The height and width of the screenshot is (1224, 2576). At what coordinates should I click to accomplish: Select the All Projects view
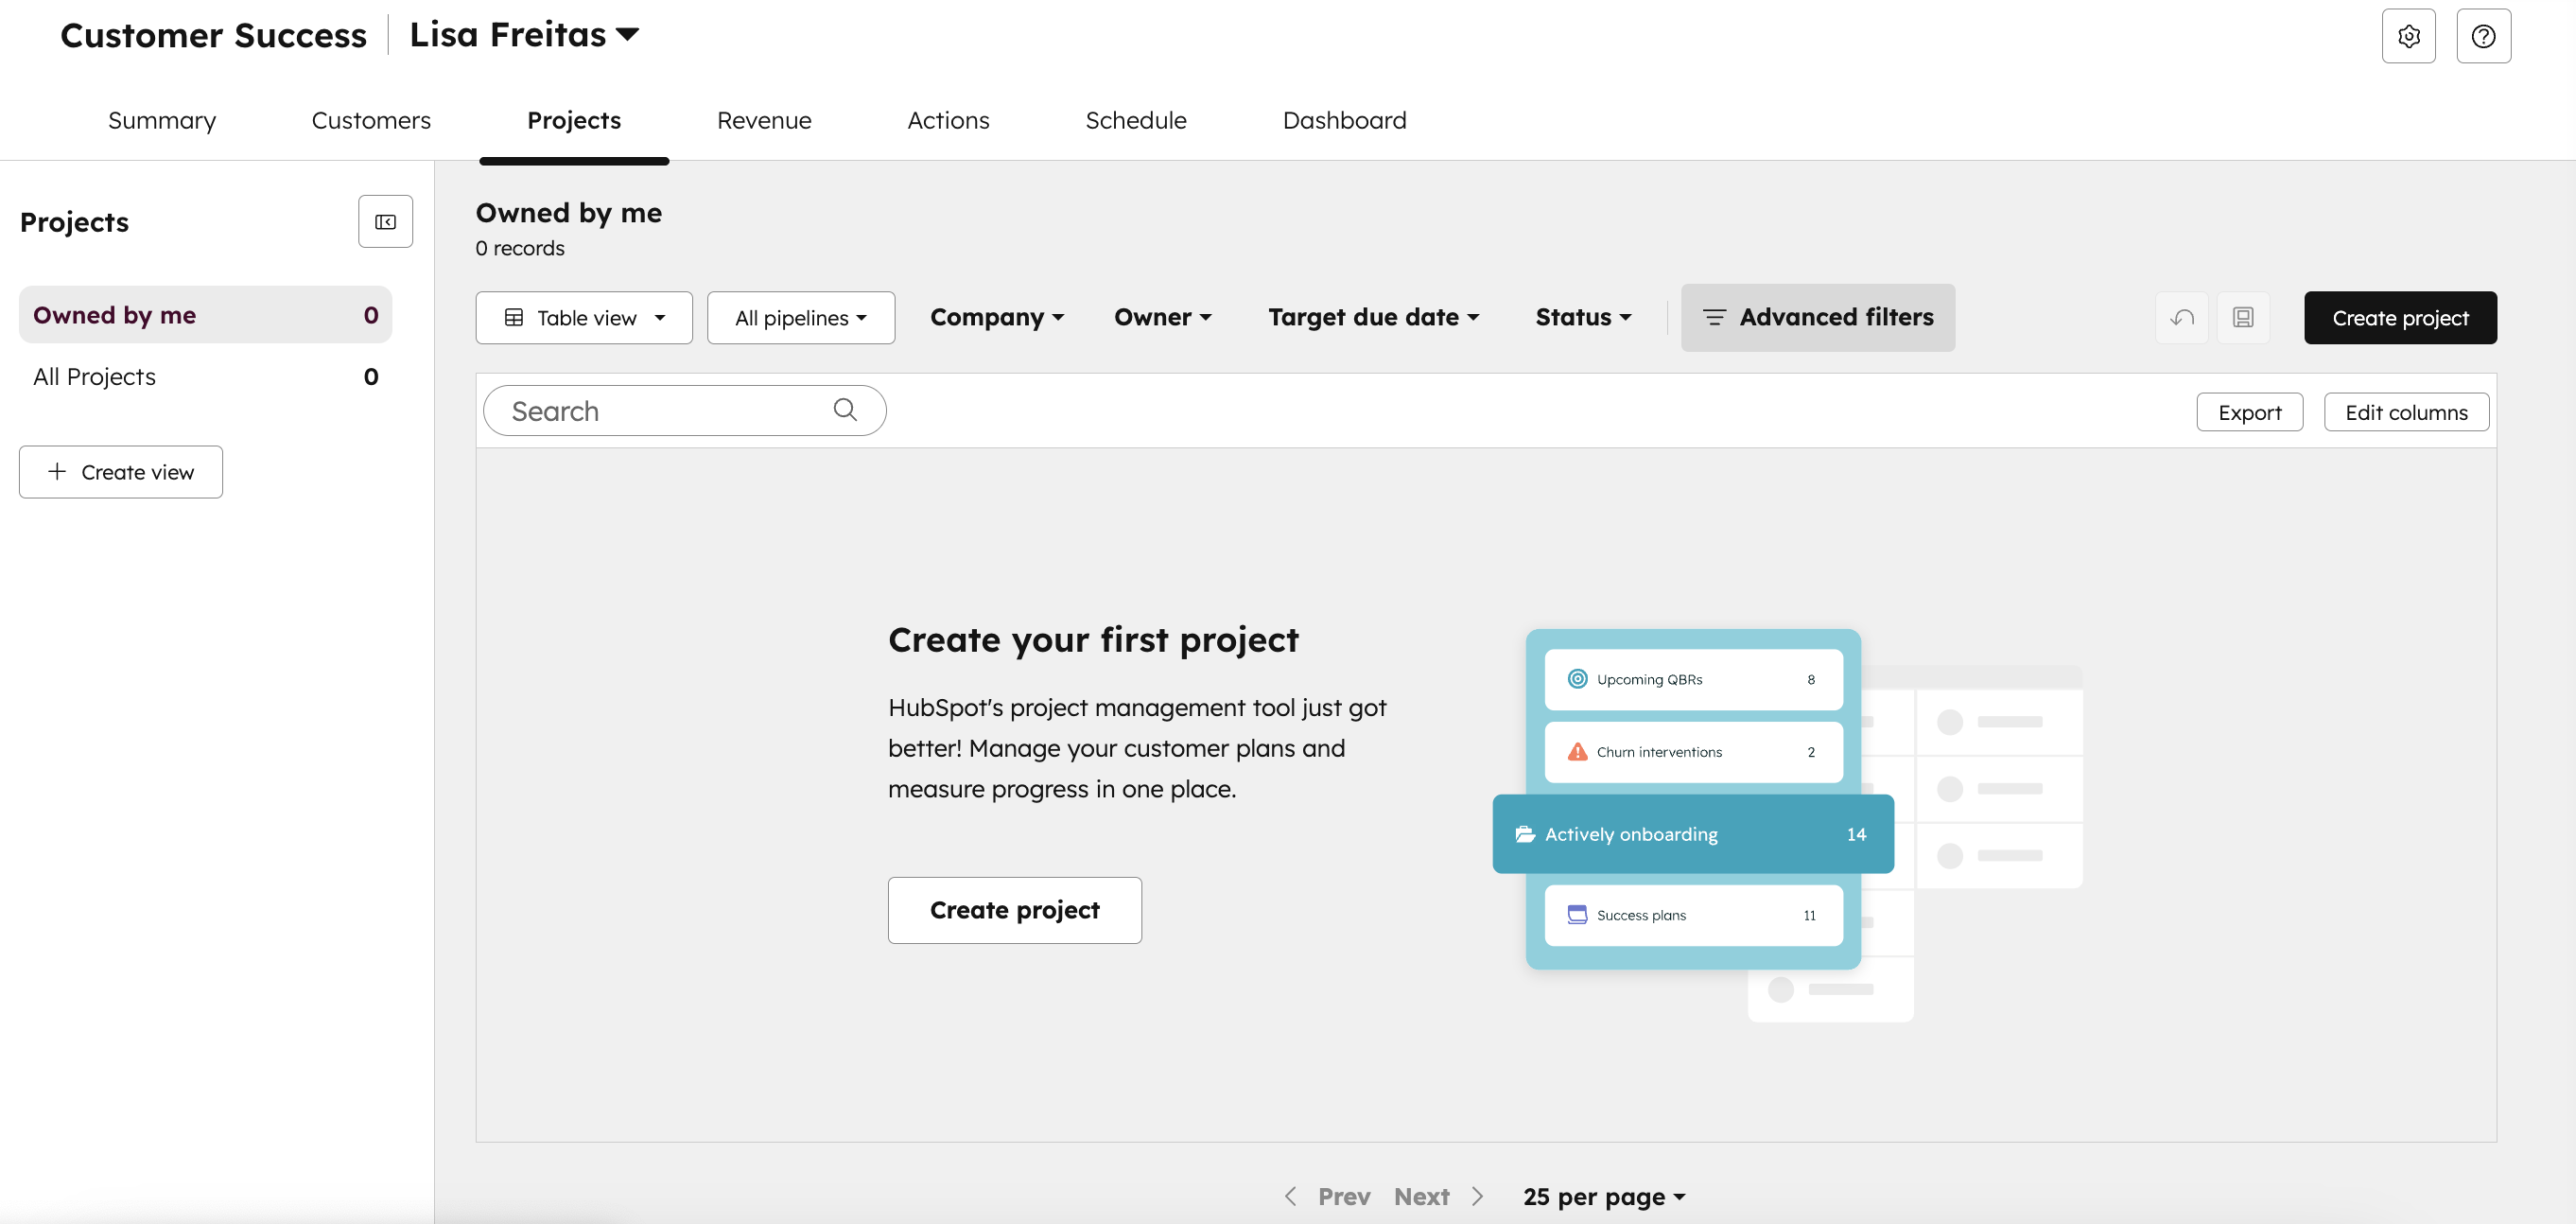coord(94,377)
